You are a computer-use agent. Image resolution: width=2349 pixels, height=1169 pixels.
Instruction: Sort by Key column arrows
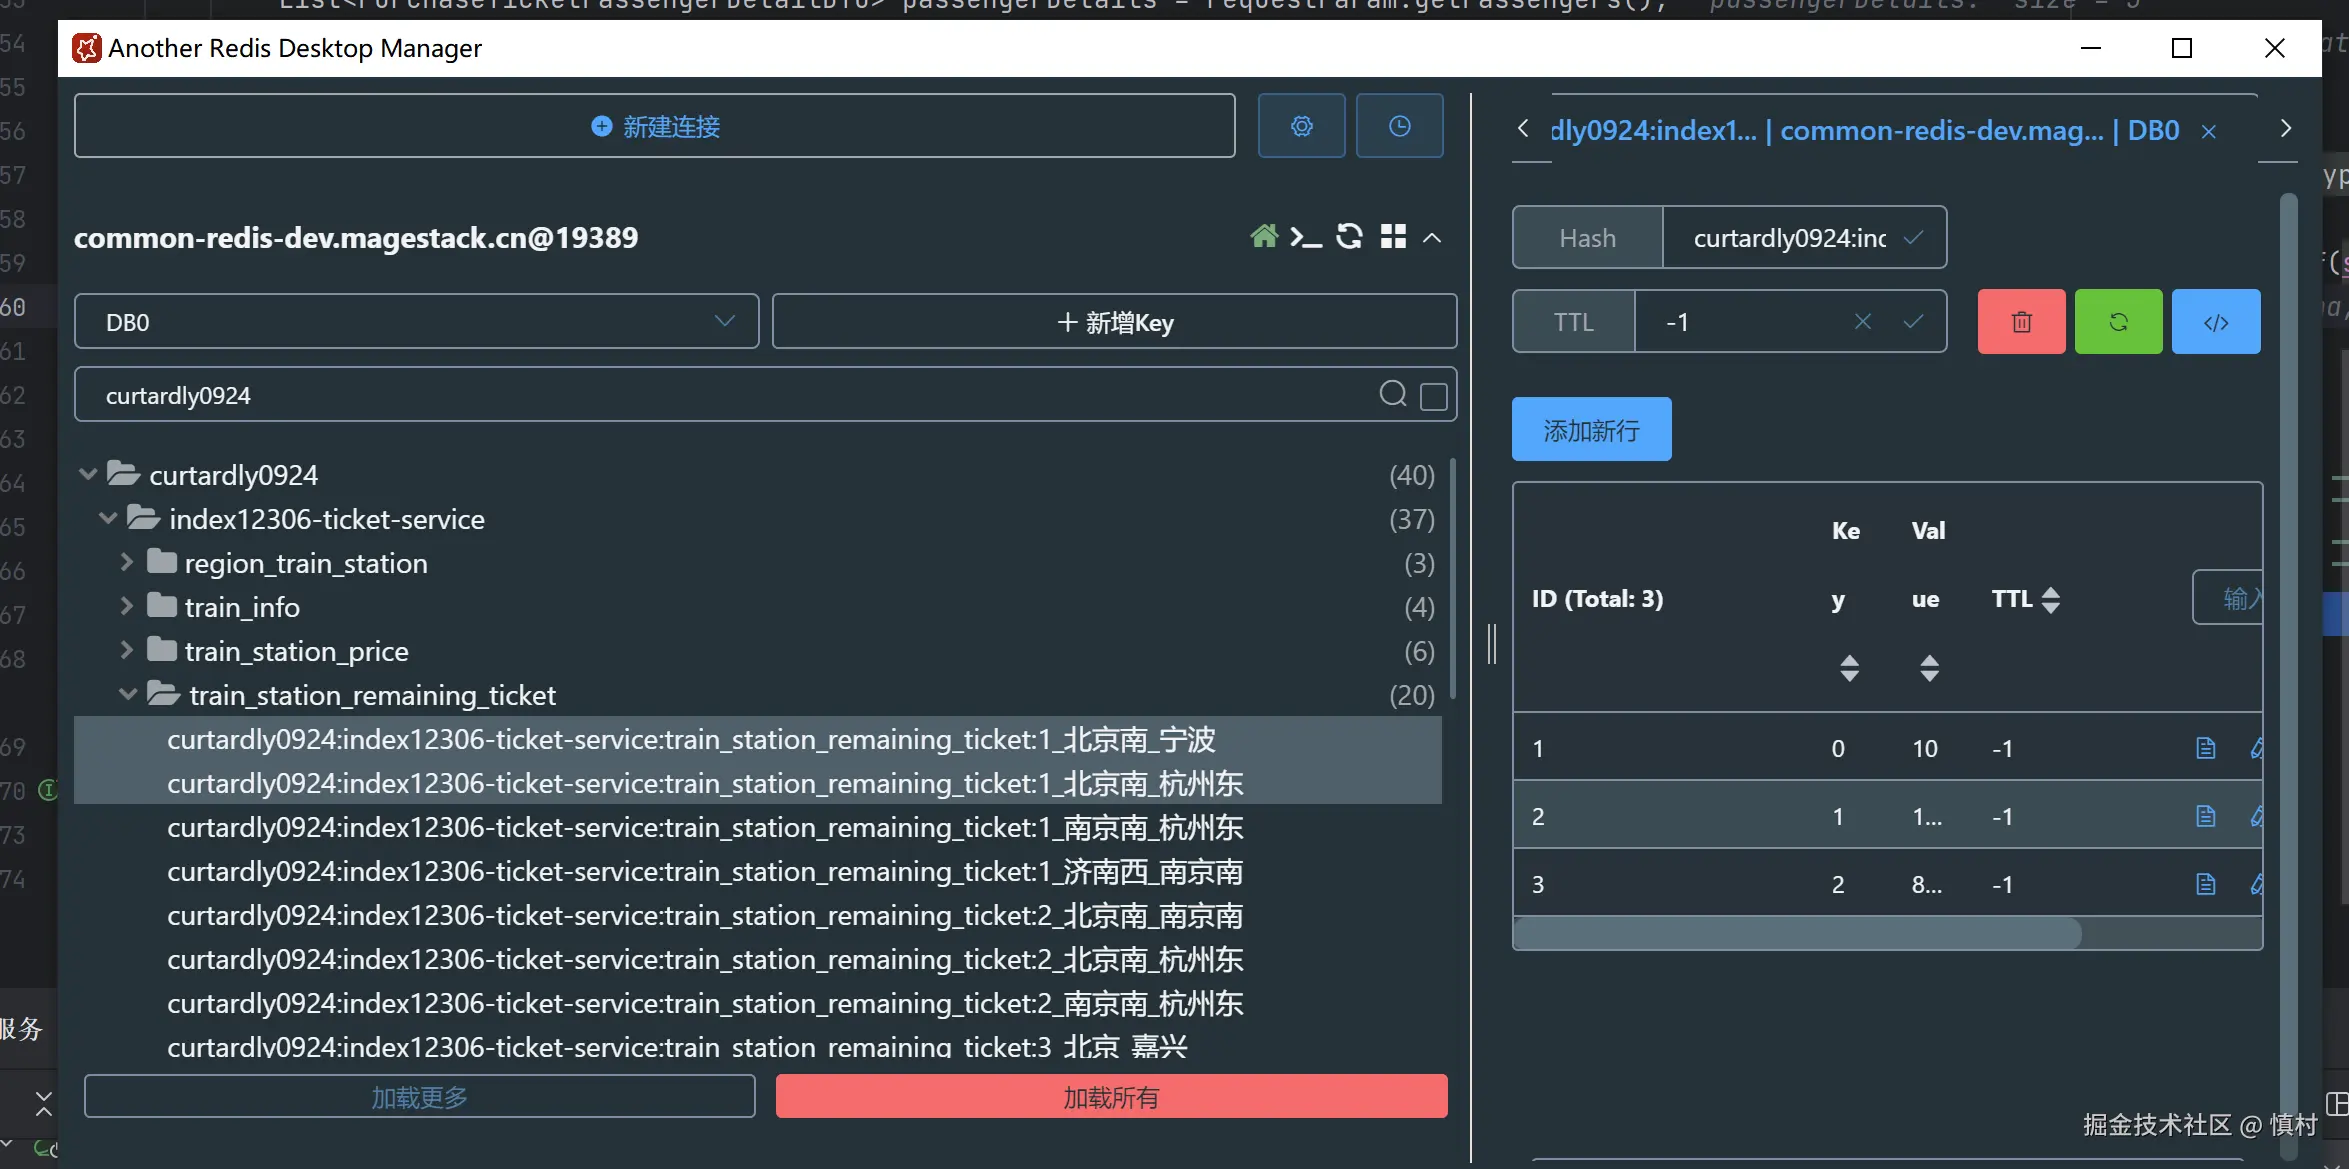1849,667
